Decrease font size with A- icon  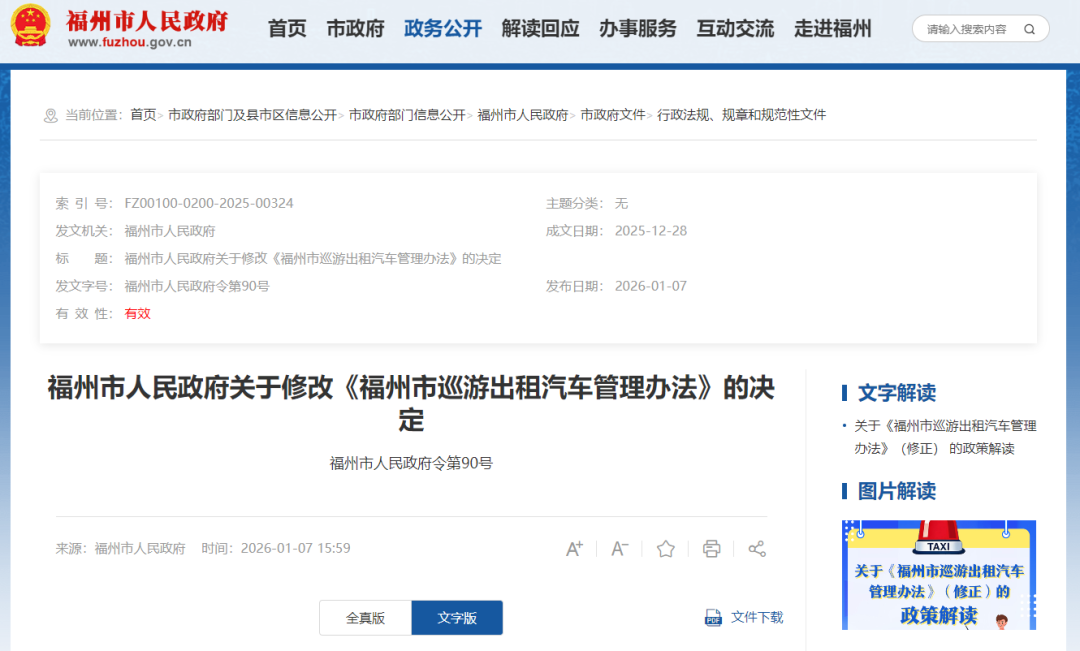click(x=620, y=548)
